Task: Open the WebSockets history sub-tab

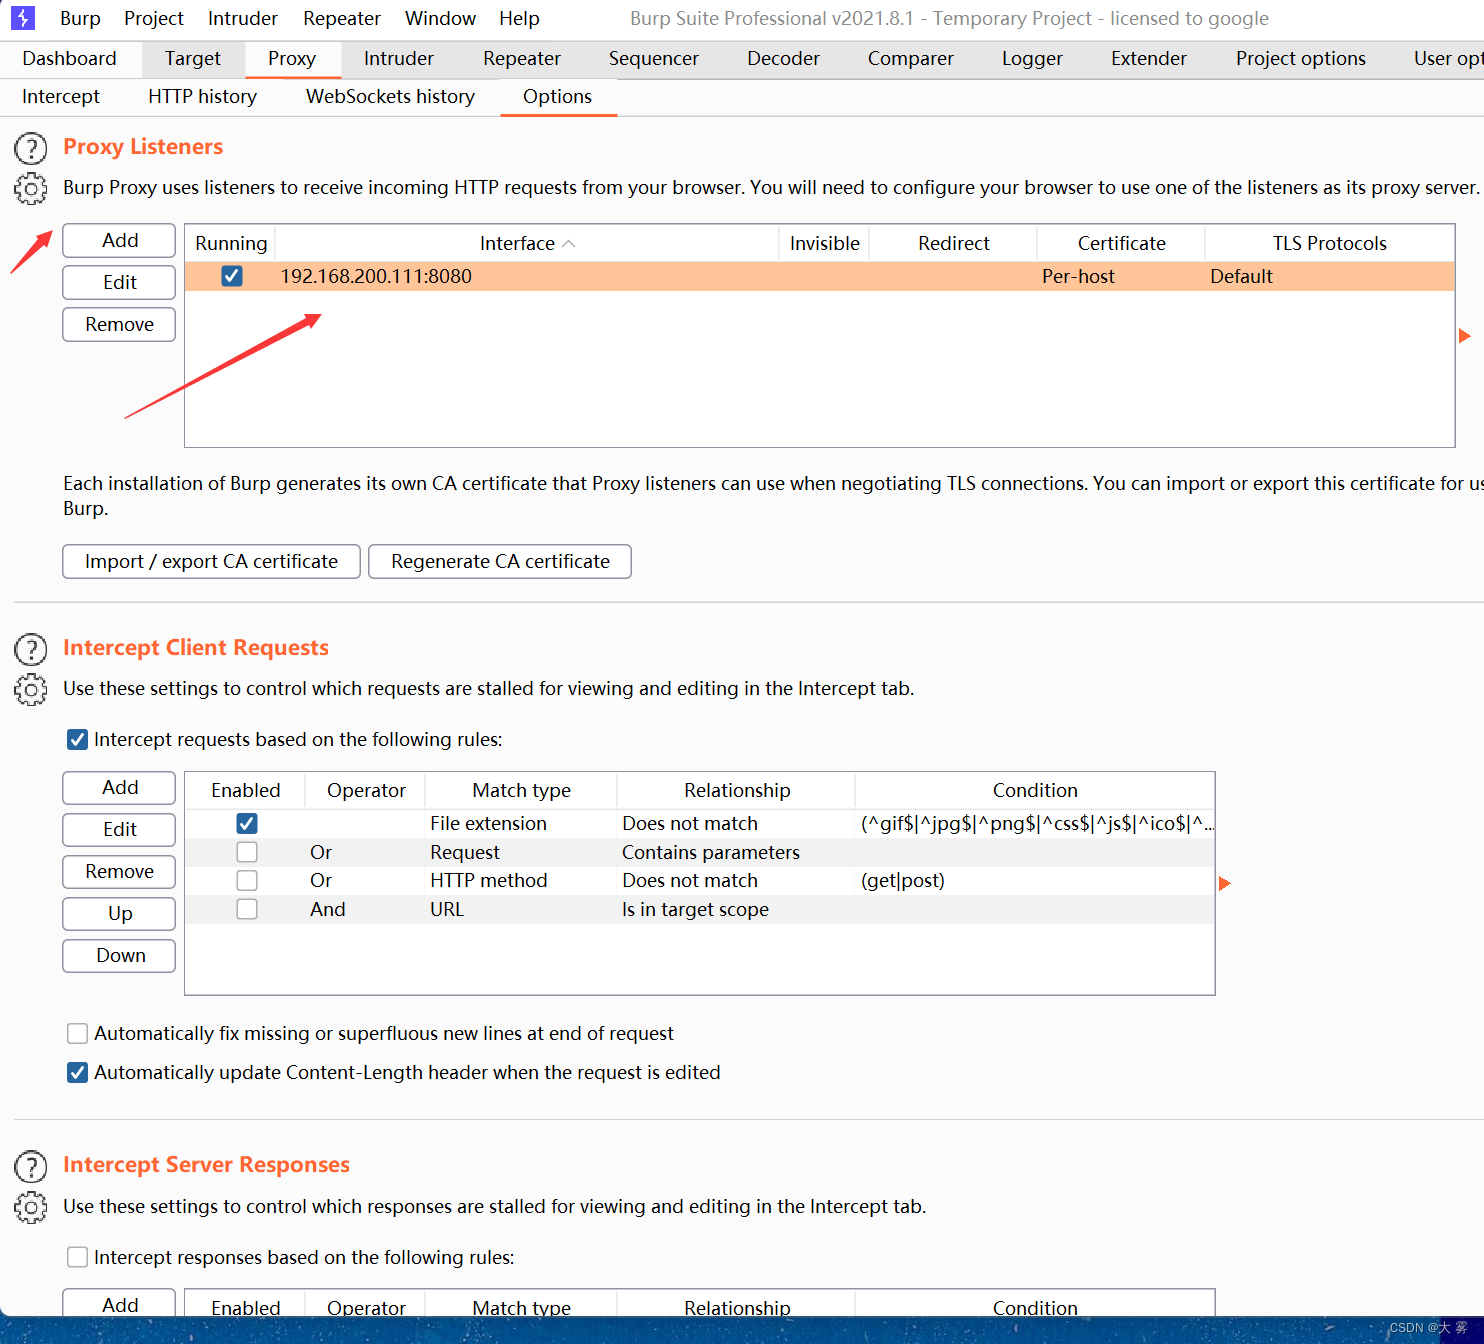Action: pyautogui.click(x=391, y=96)
